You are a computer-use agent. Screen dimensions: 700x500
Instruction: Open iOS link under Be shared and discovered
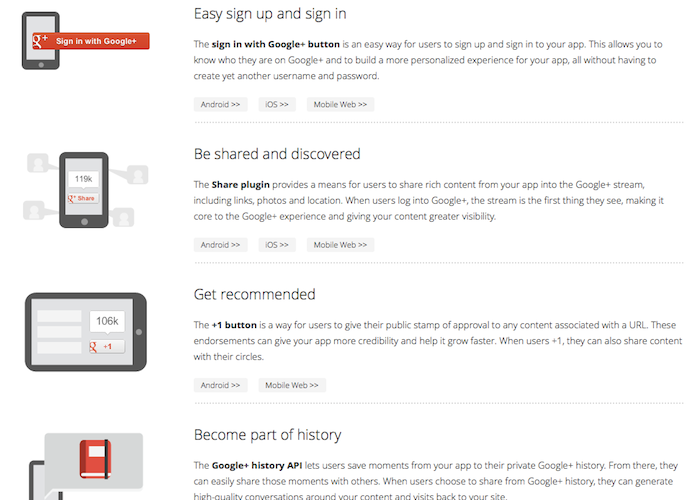(x=277, y=245)
